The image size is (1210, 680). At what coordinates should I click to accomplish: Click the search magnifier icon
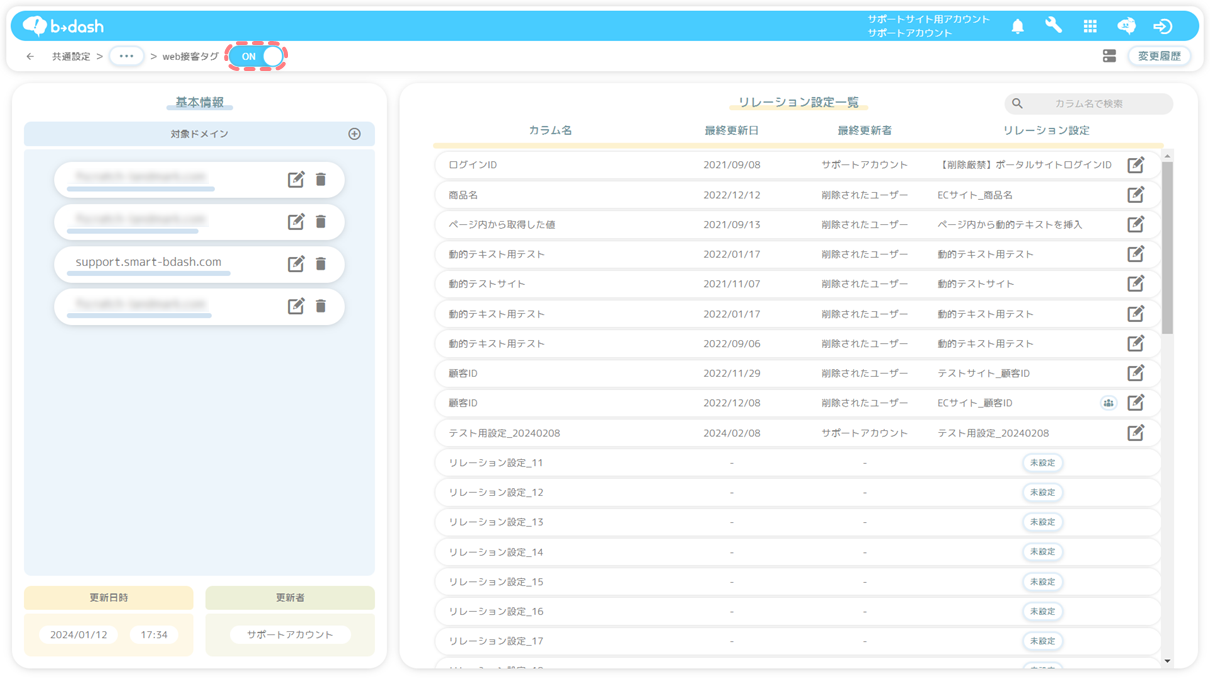[x=1018, y=104]
